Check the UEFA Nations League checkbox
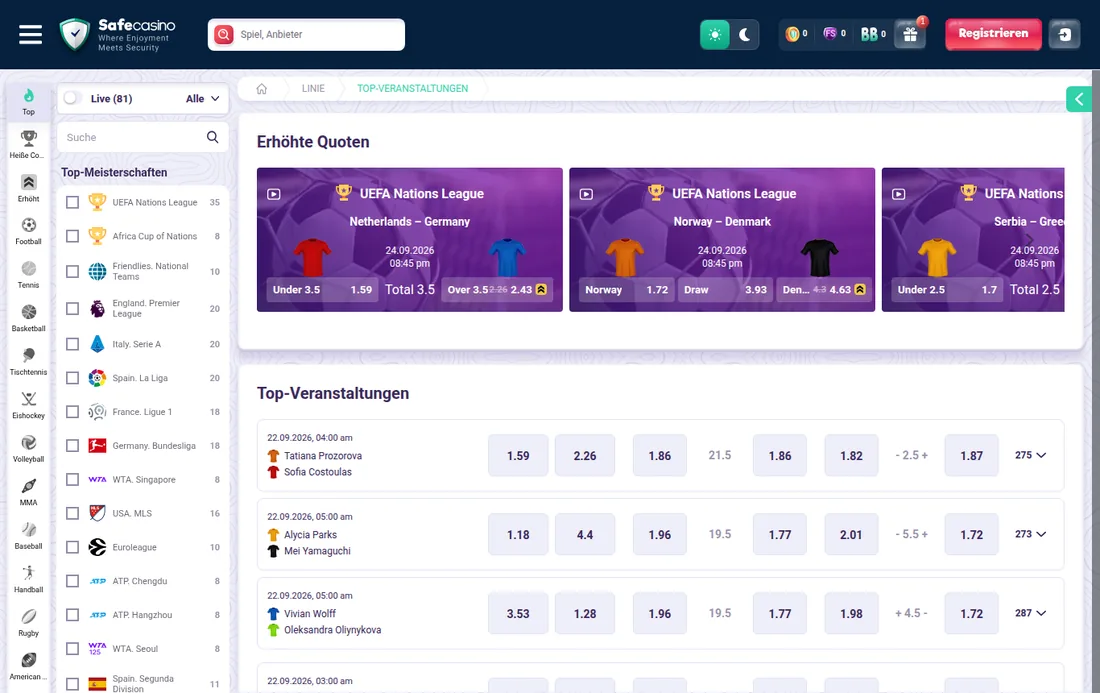The image size is (1100, 693). point(72,202)
